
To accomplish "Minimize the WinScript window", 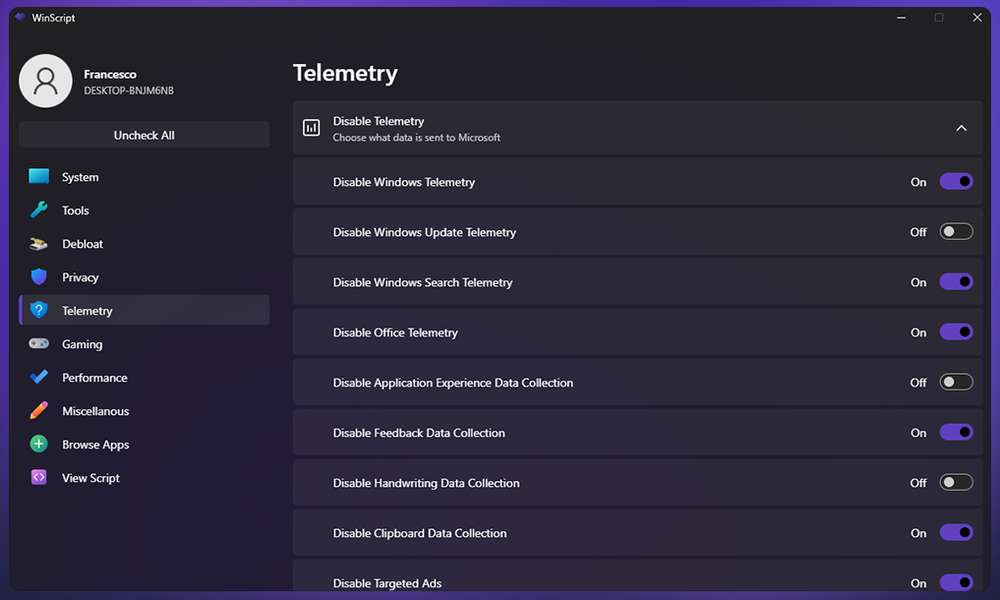I will coord(901,17).
